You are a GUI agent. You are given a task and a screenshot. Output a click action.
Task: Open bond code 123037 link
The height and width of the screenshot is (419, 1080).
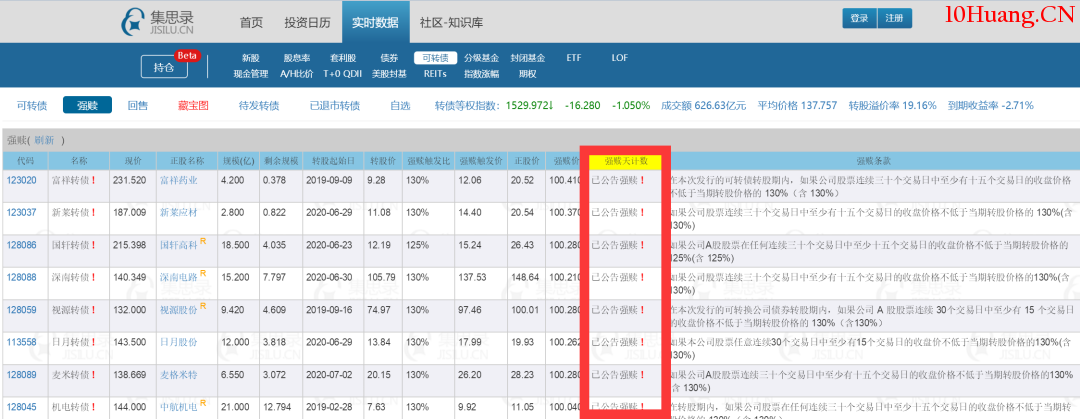tap(21, 213)
